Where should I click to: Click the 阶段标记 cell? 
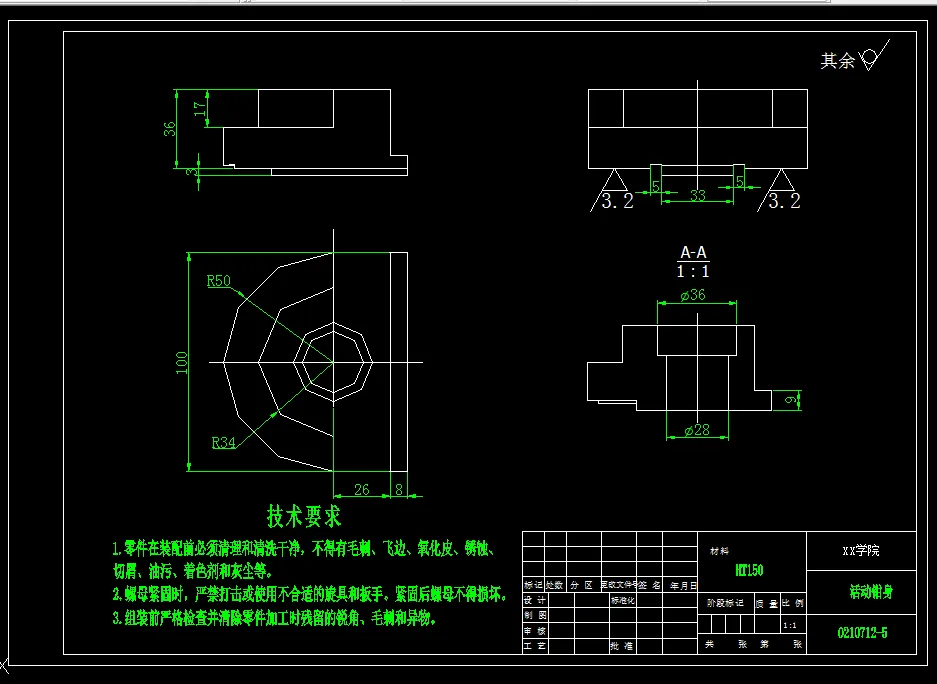coord(725,603)
